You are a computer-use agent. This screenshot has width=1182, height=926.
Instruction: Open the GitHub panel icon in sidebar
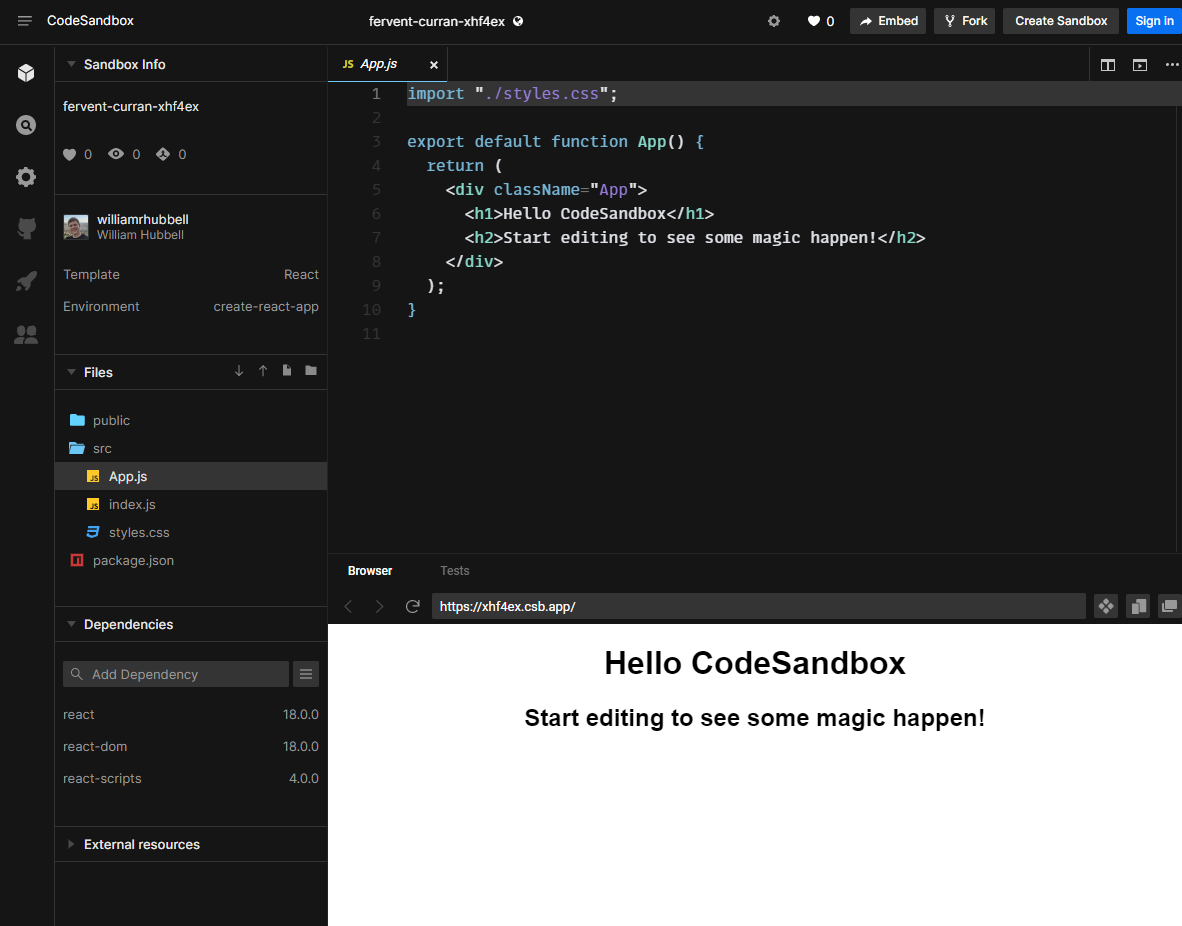click(x=26, y=228)
